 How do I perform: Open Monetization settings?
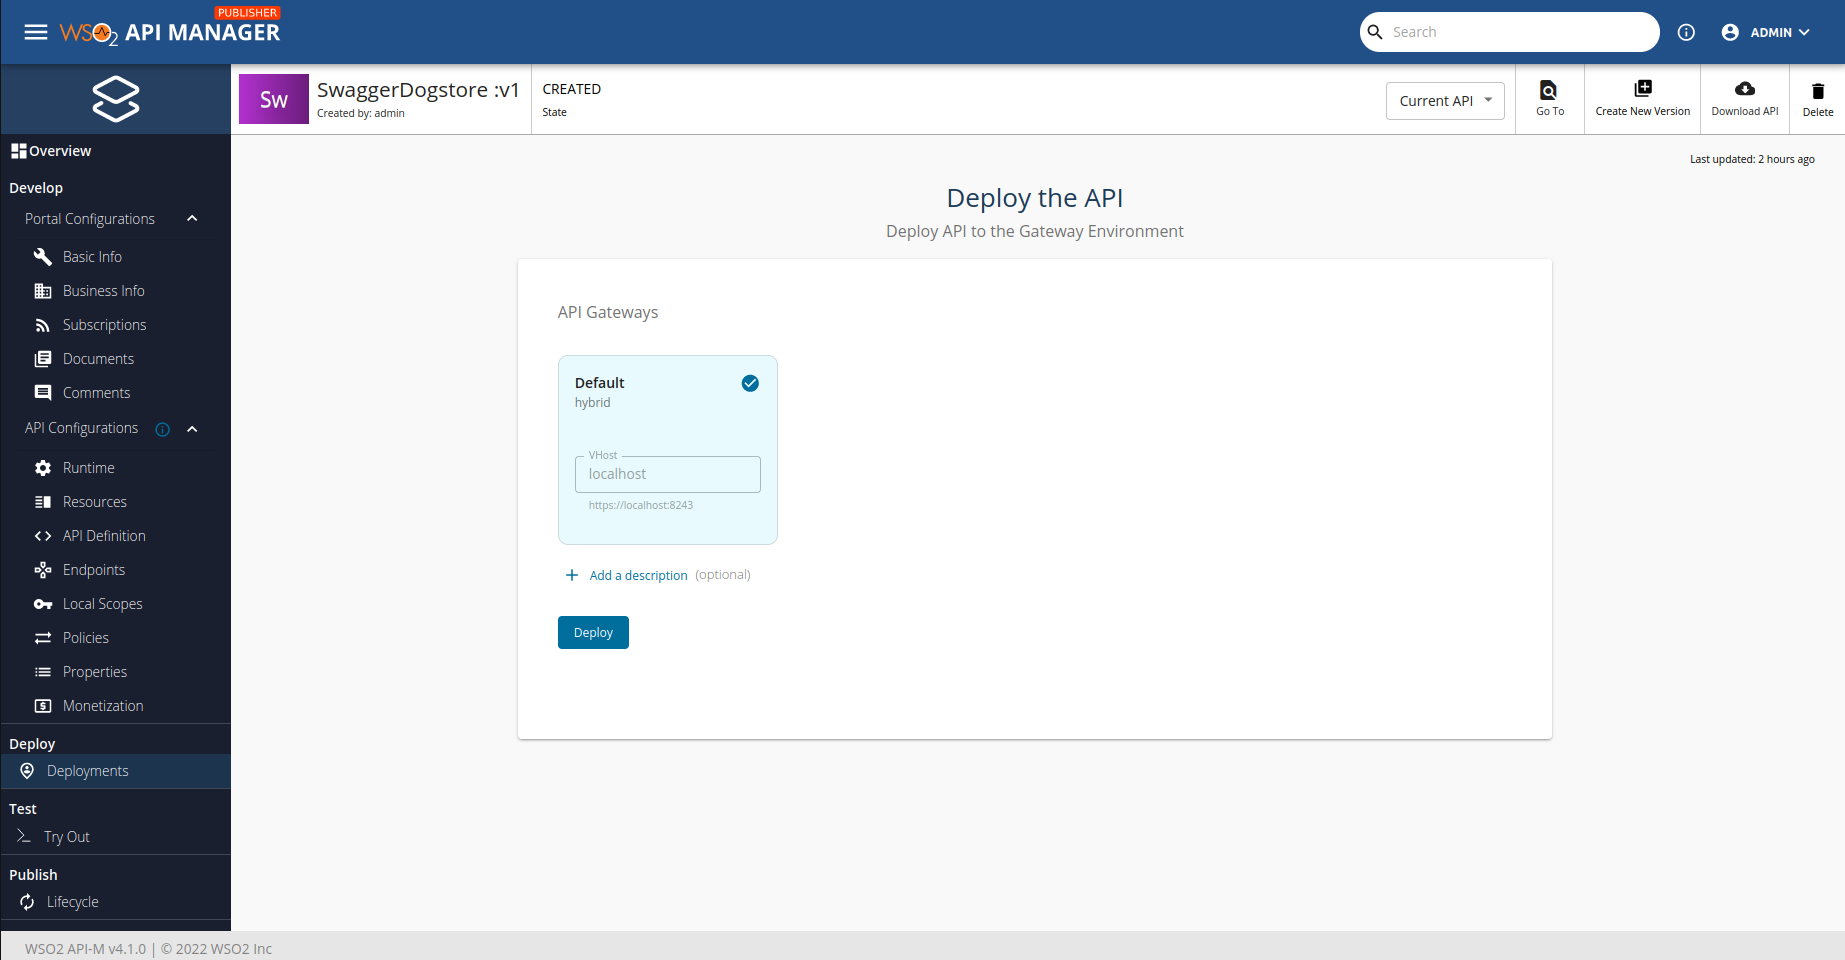[x=103, y=706]
